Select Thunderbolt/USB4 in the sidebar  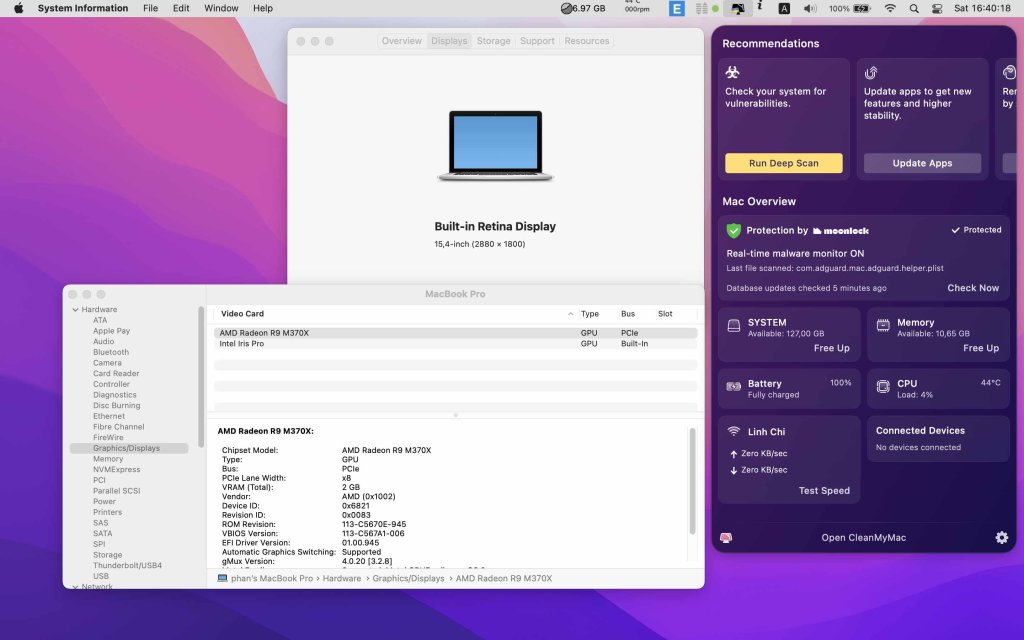pyautogui.click(x=127, y=566)
